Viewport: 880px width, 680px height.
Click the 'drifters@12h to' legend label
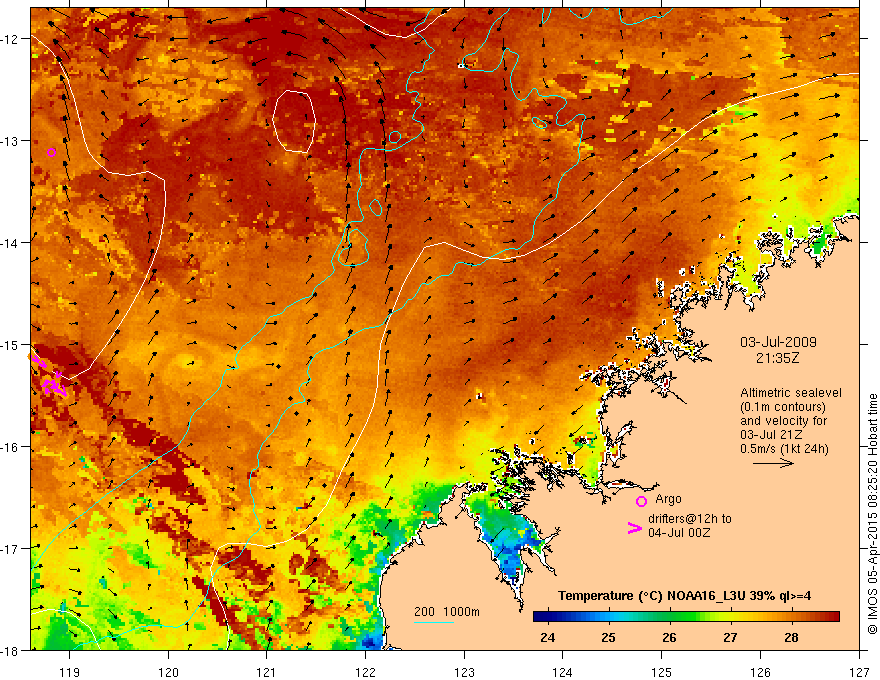tap(690, 519)
